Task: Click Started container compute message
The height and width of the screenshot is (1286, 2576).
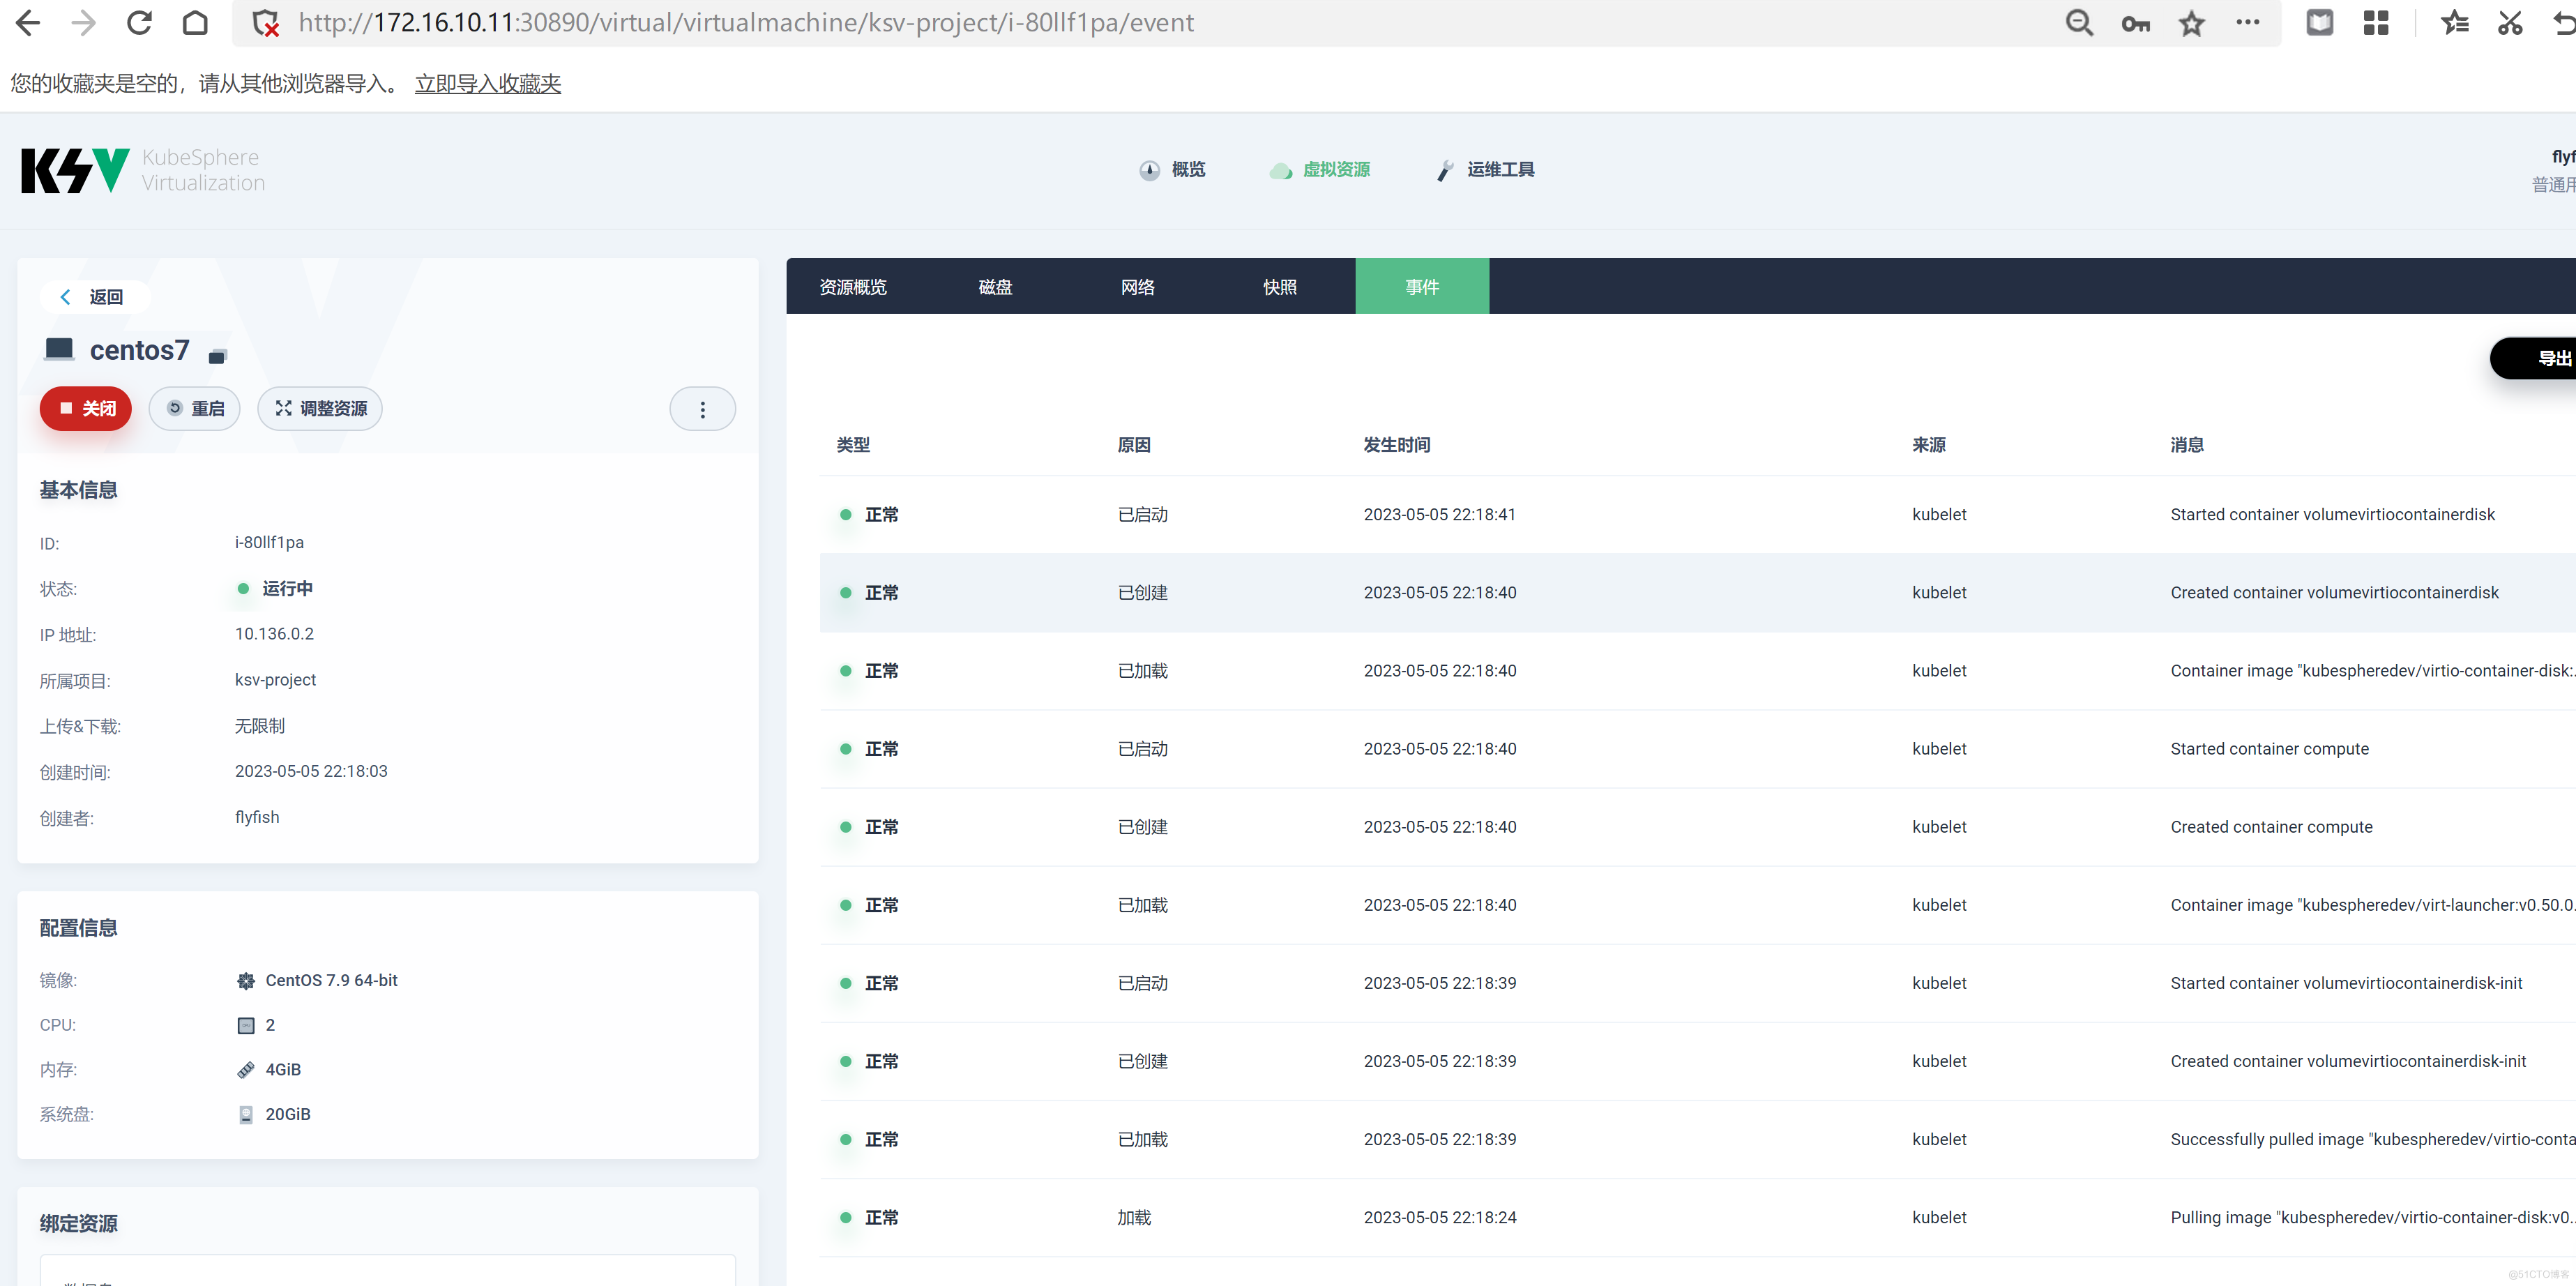Action: (x=2269, y=749)
